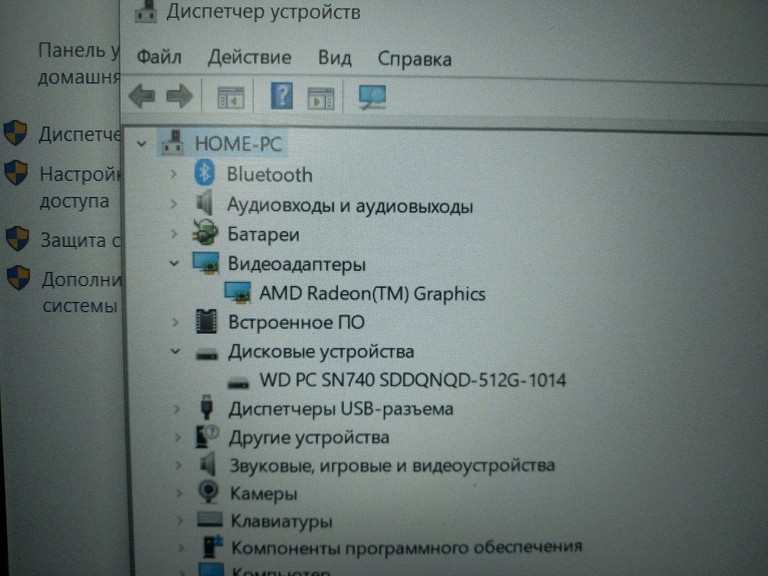Select the Клавиатуры label
Viewport: 768px width, 576px height.
282,521
